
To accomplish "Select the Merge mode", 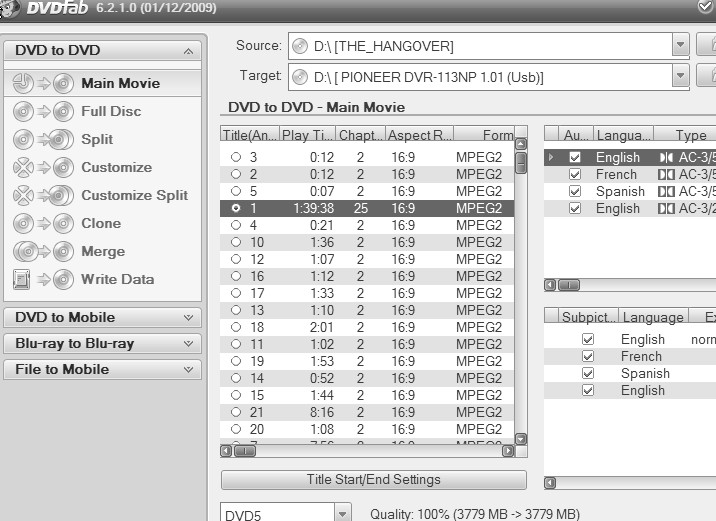I will 102,252.
